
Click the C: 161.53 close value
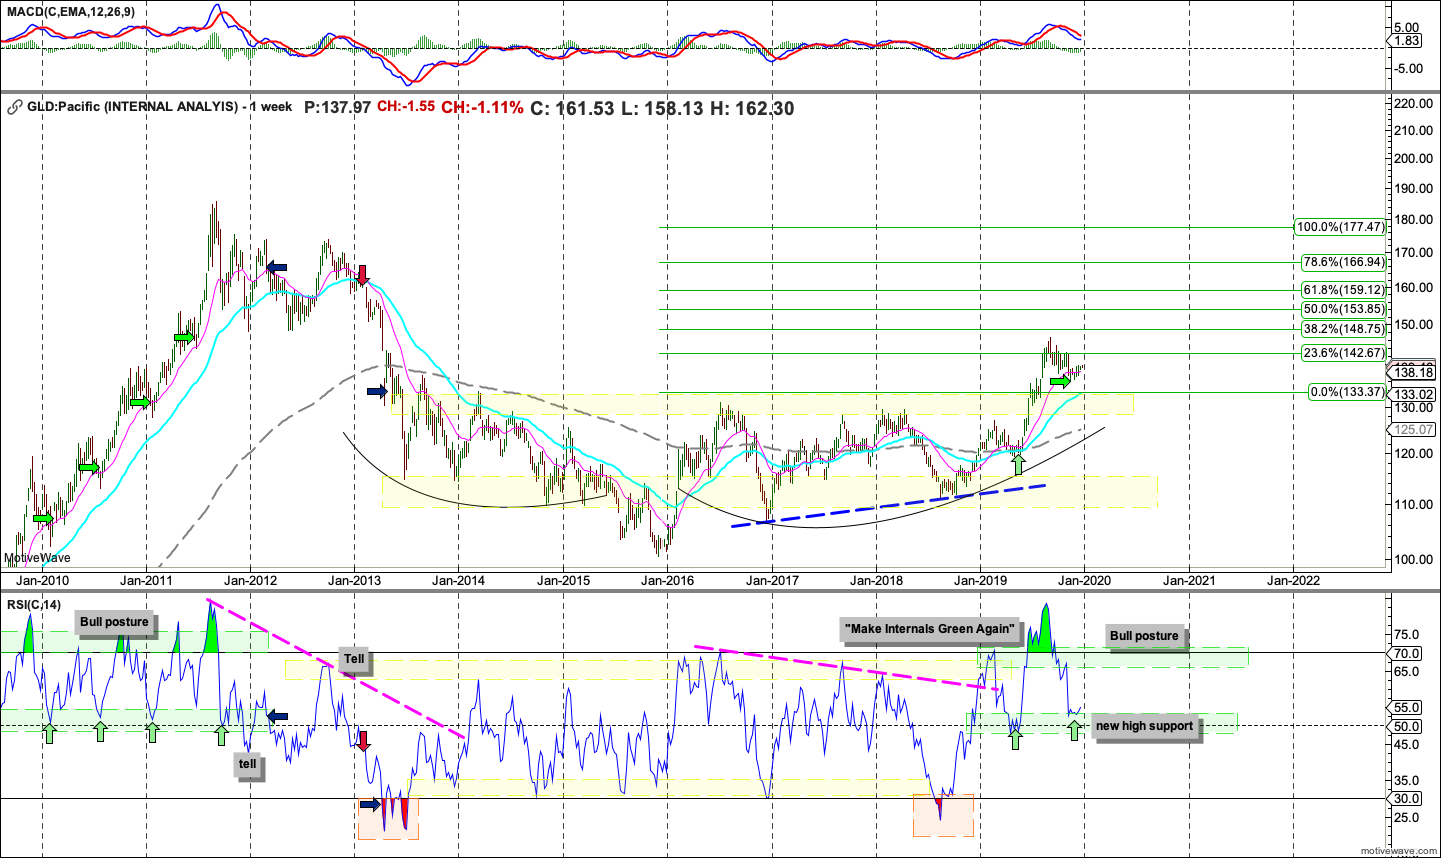coord(572,108)
